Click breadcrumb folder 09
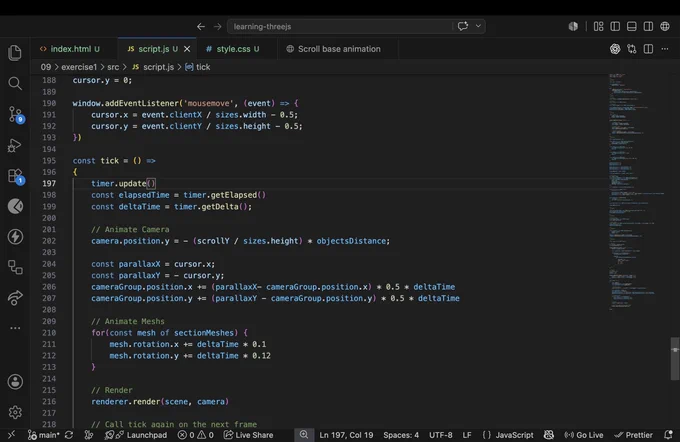The image size is (680, 442). point(46,67)
